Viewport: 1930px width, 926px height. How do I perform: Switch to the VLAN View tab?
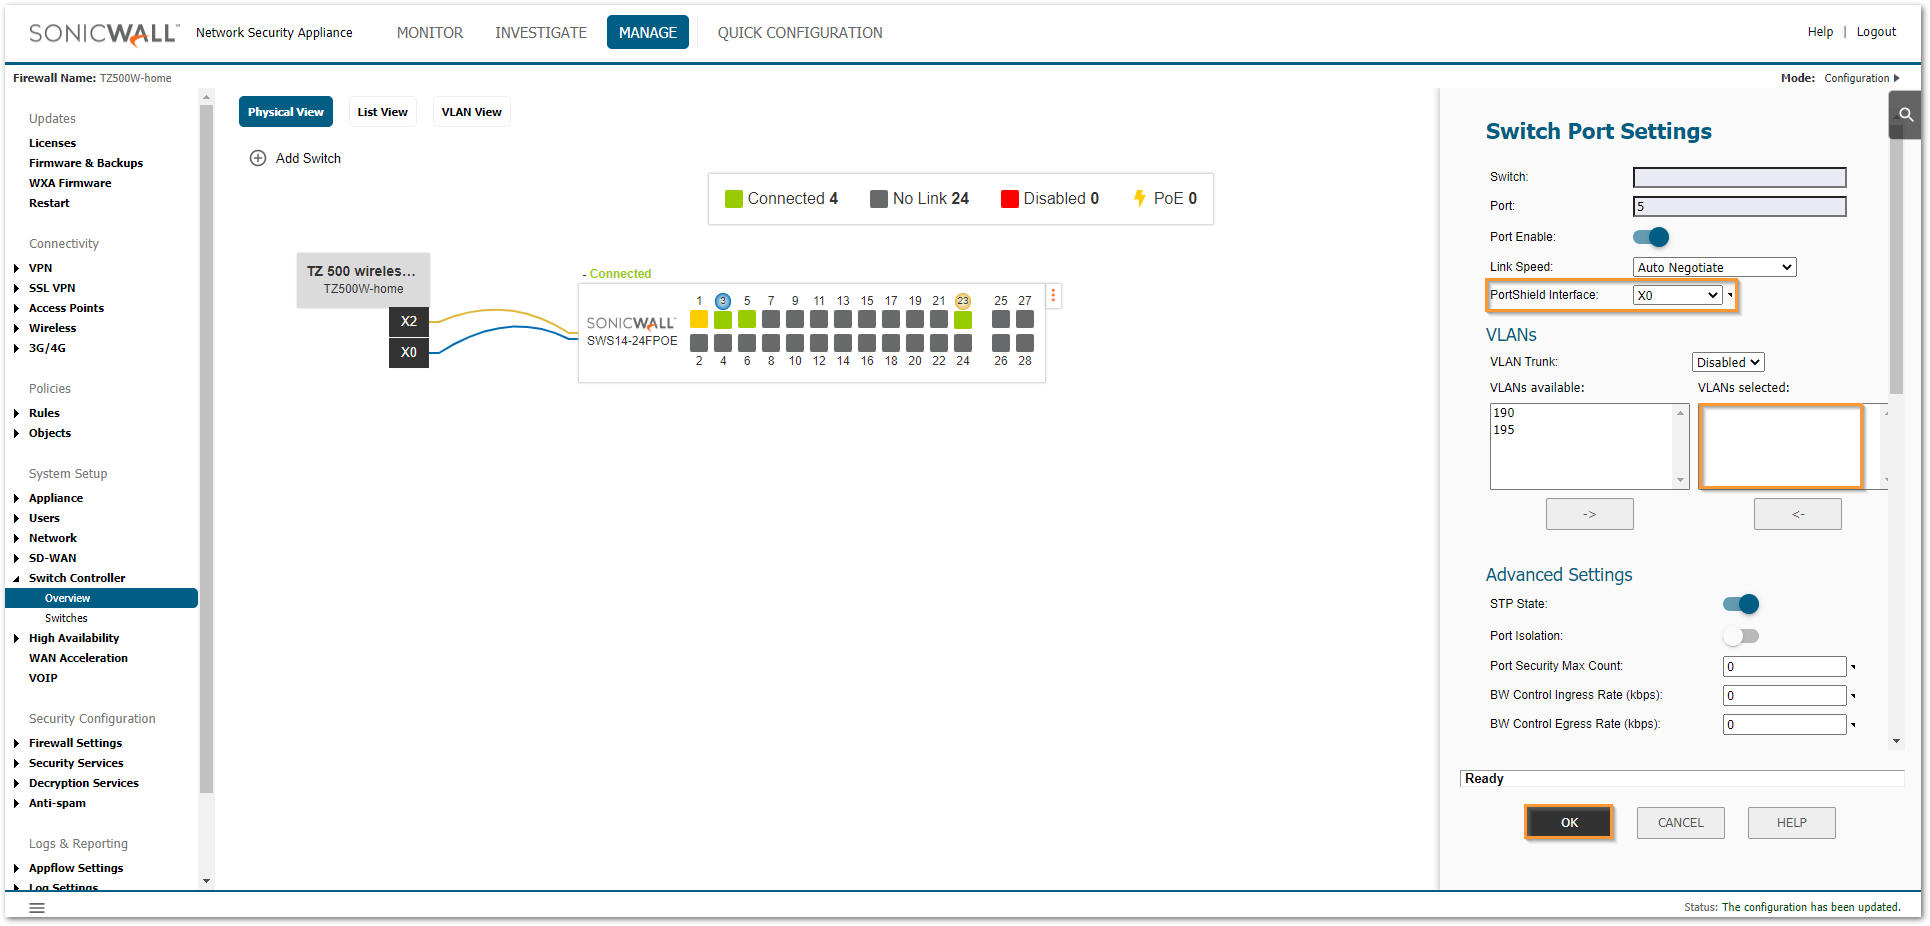[471, 112]
